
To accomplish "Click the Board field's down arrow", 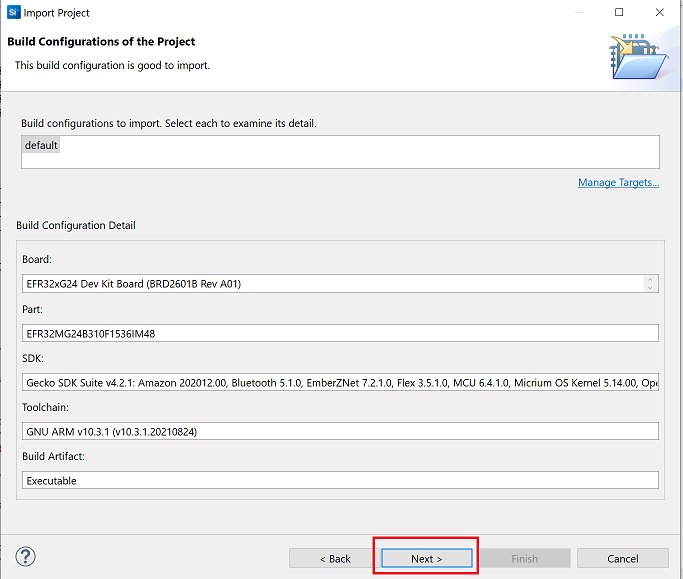I will [651, 288].
